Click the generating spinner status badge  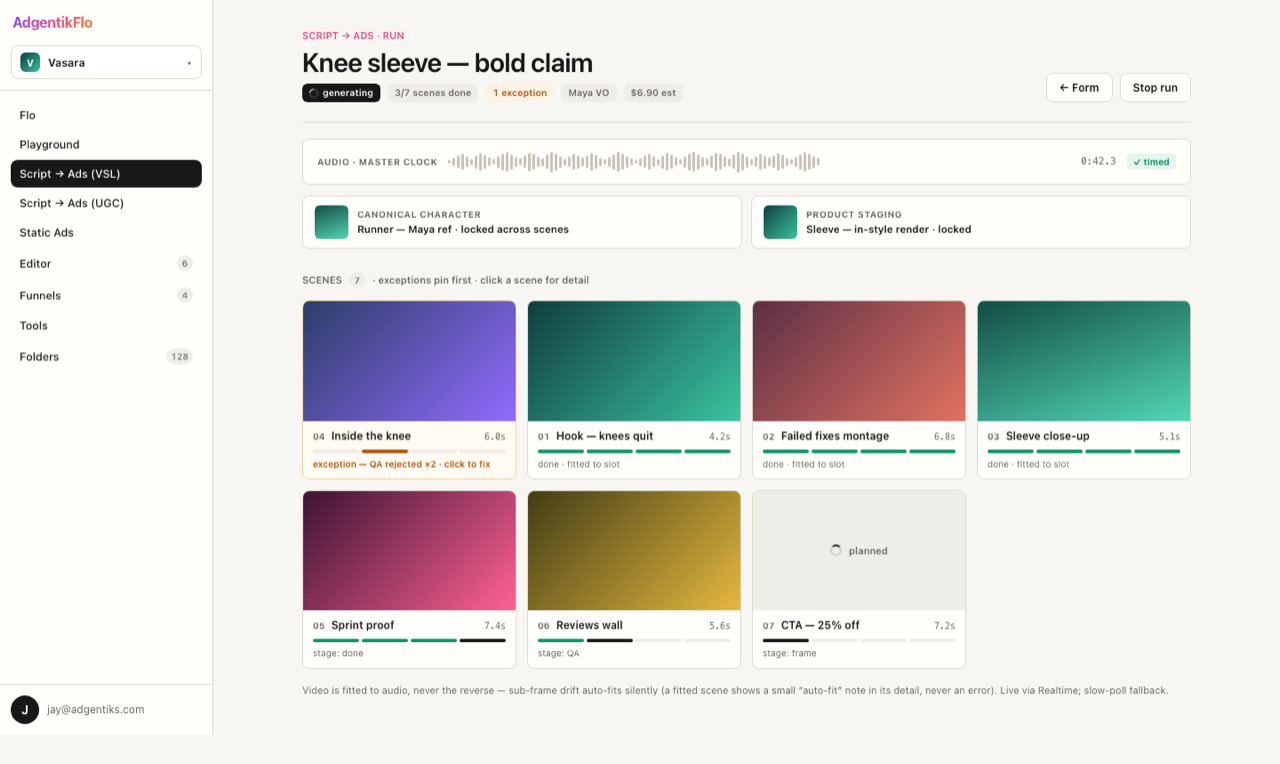tap(341, 93)
